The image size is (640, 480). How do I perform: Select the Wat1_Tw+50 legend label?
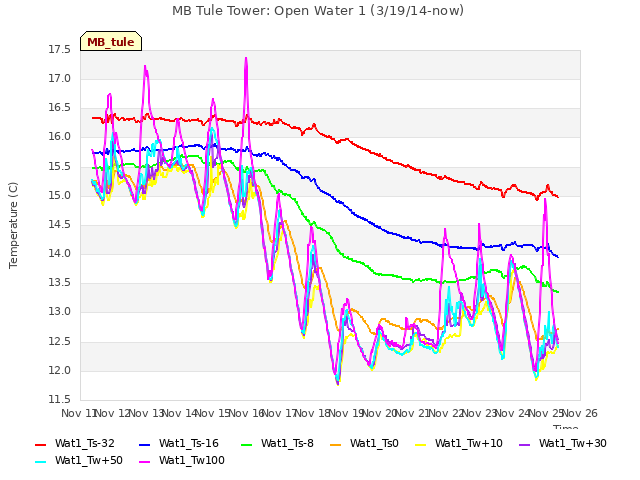[89, 460]
